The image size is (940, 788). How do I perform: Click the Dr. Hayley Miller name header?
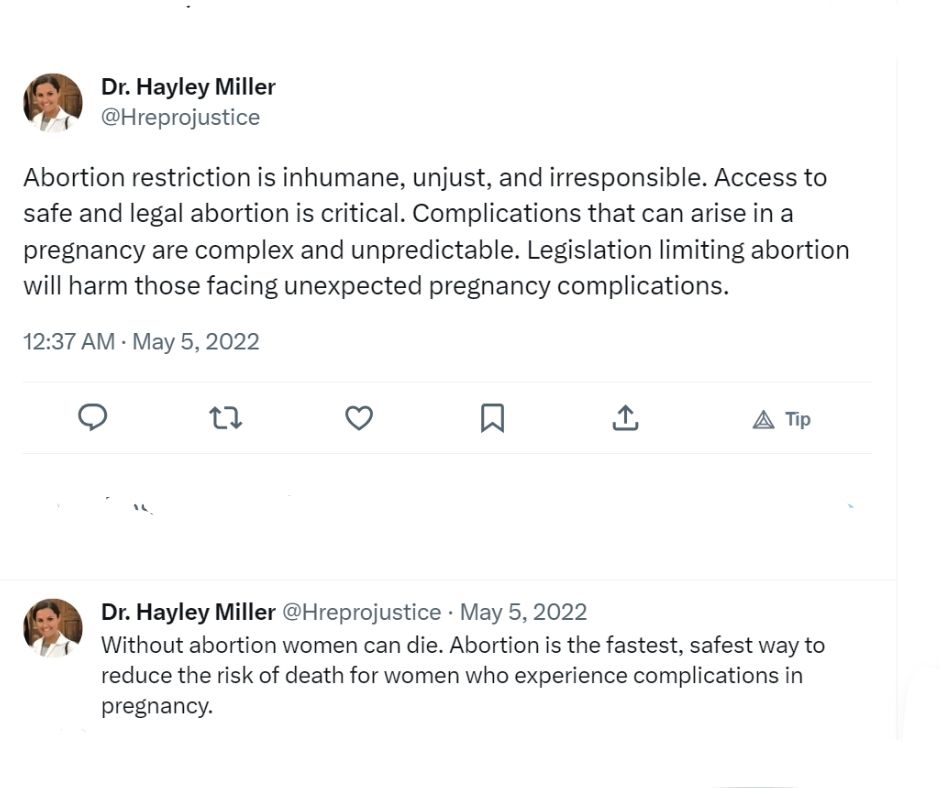coord(188,87)
